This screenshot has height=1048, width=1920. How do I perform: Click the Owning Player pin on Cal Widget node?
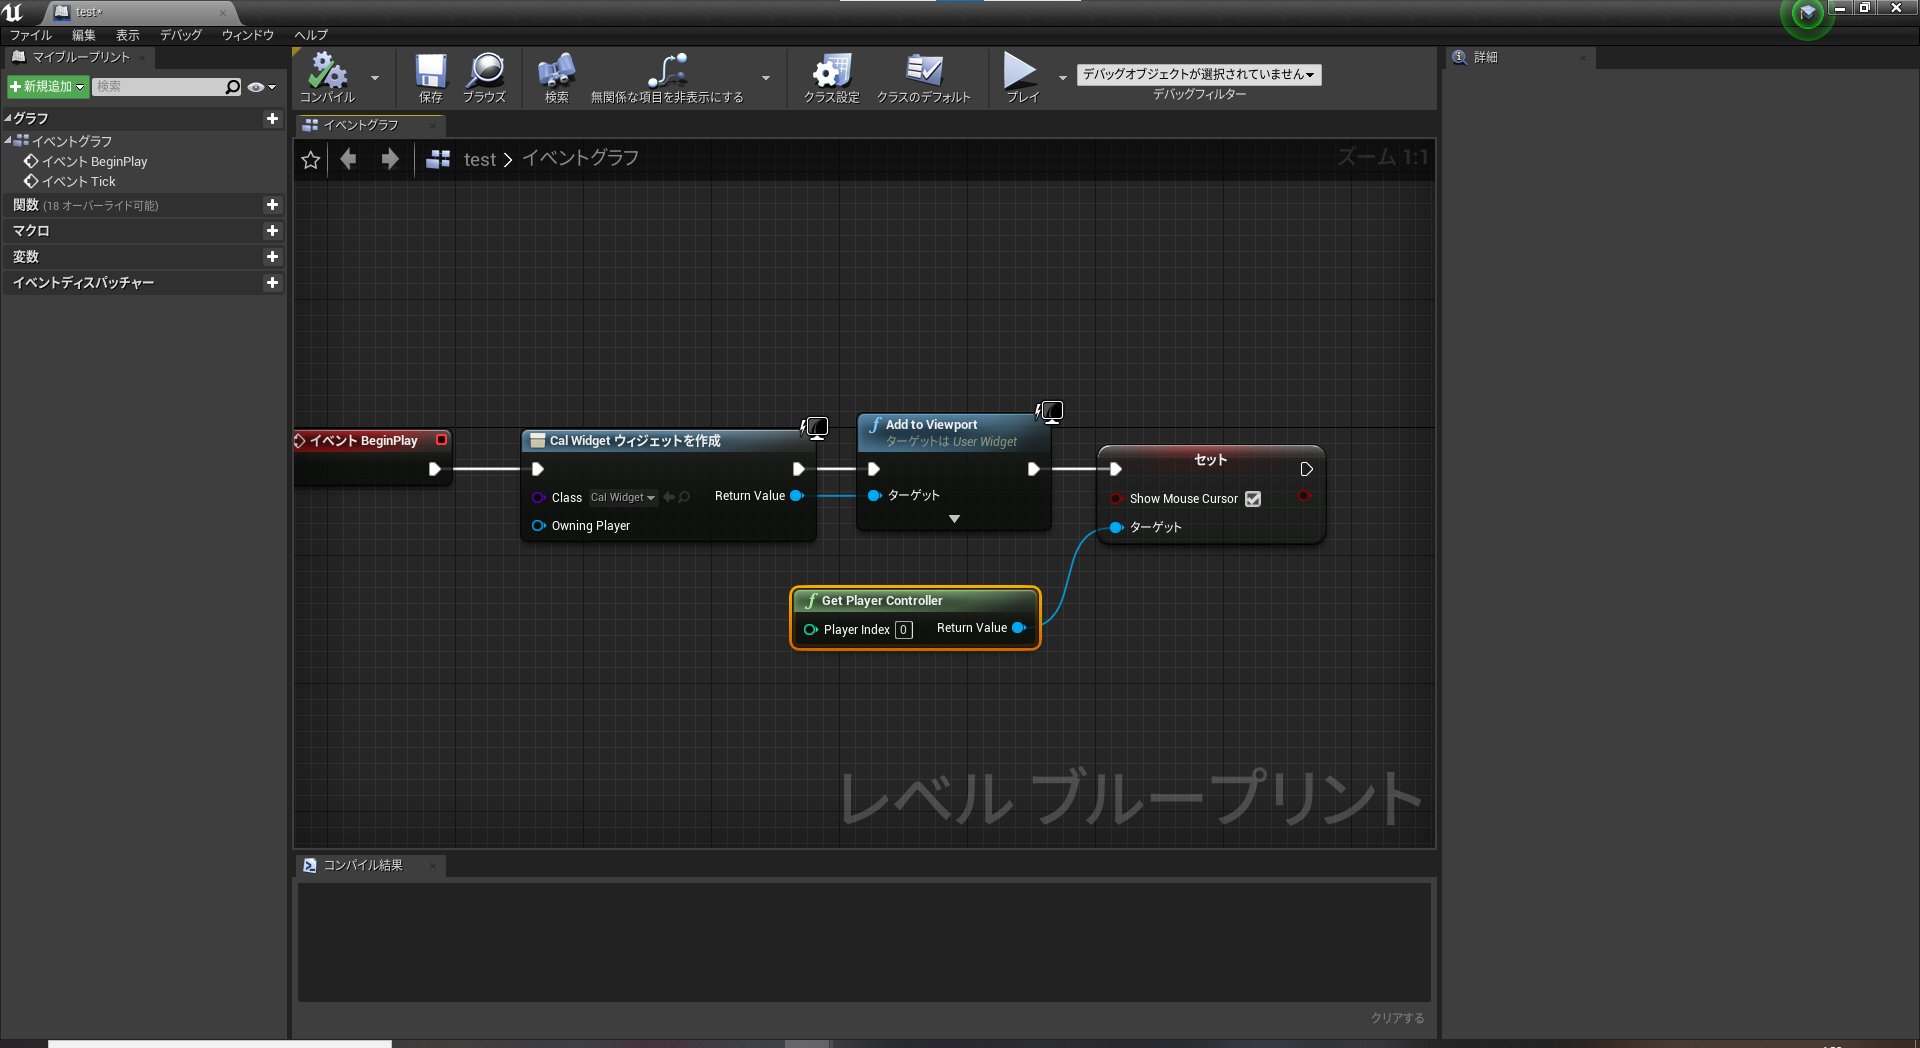tap(539, 526)
